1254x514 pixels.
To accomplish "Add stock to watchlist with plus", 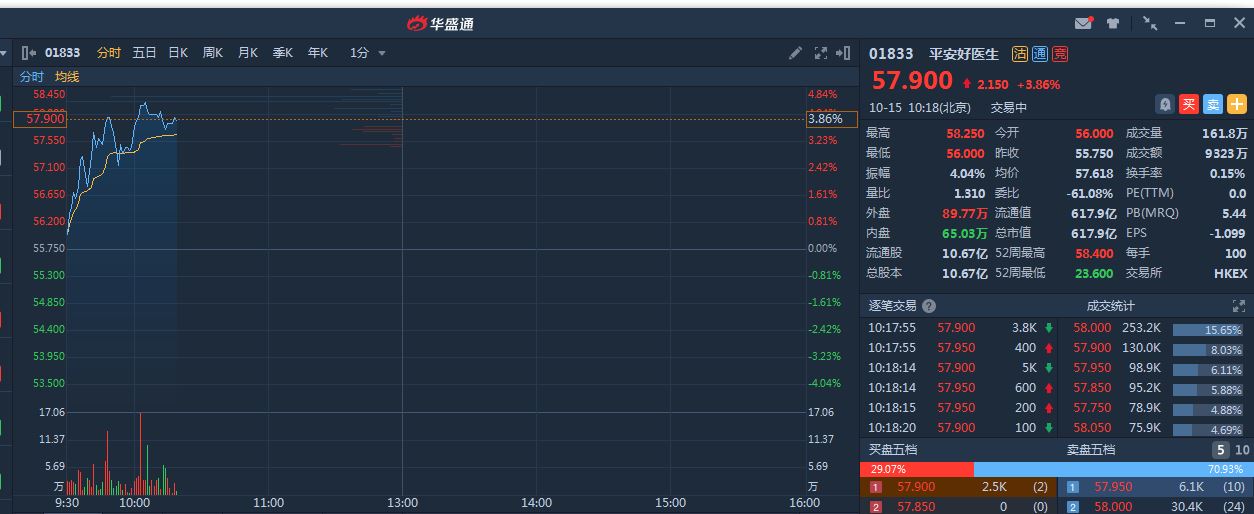I will (x=1237, y=104).
